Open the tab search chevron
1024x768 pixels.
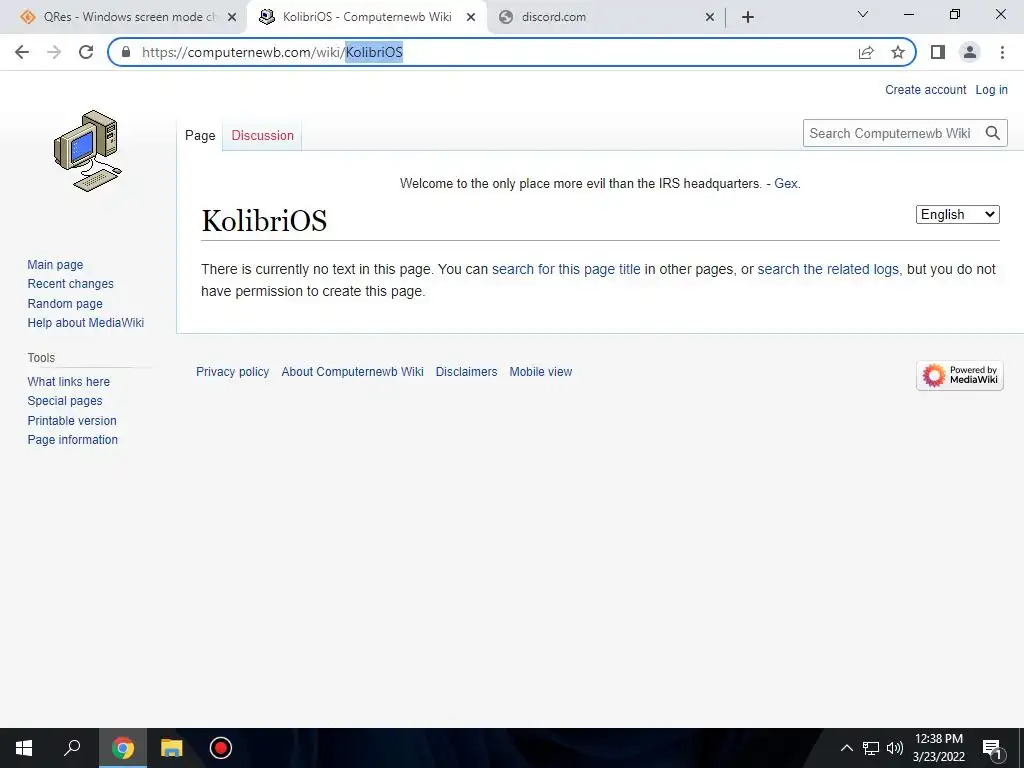click(x=862, y=14)
